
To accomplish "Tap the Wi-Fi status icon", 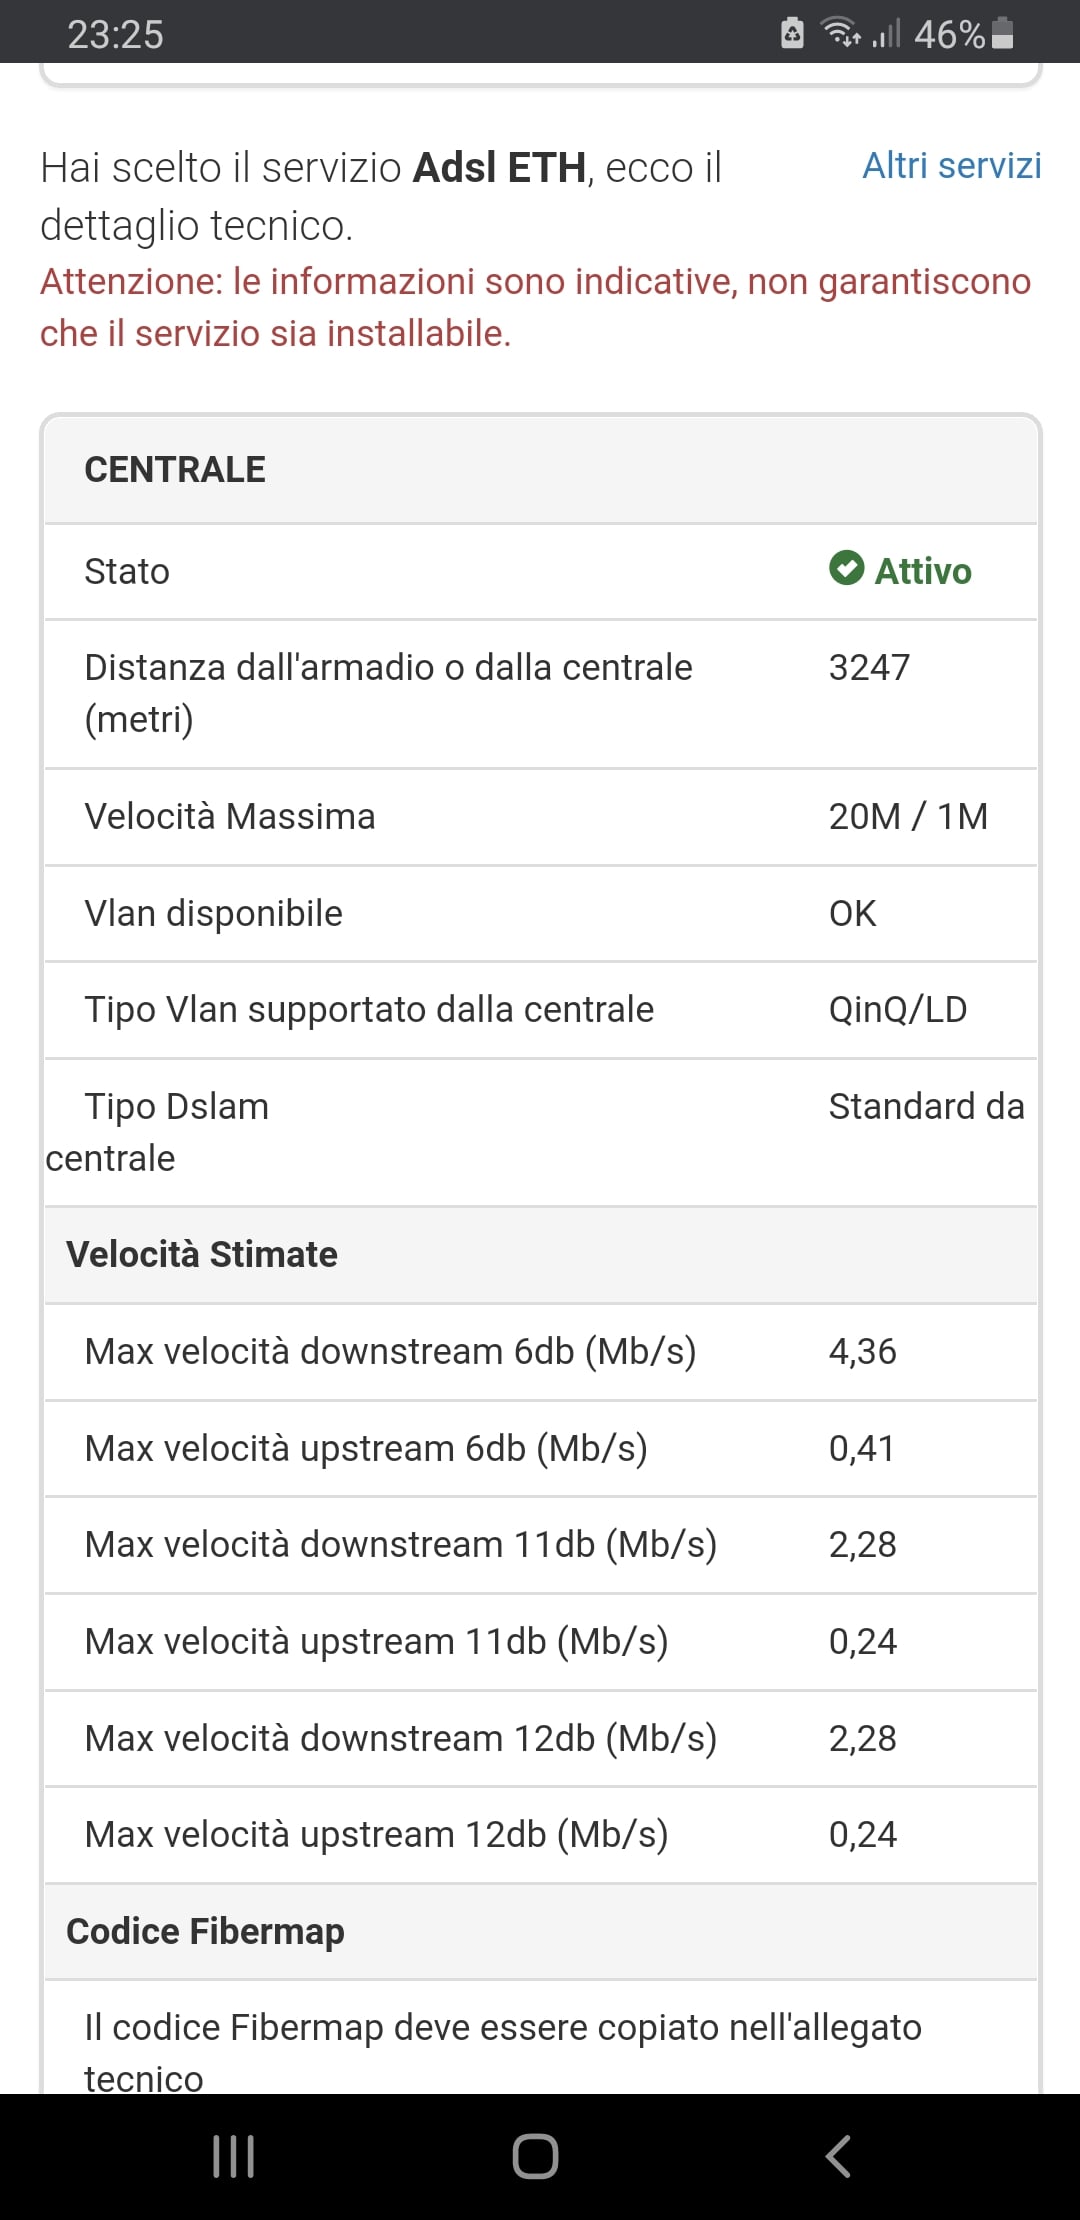I will coord(839,33).
